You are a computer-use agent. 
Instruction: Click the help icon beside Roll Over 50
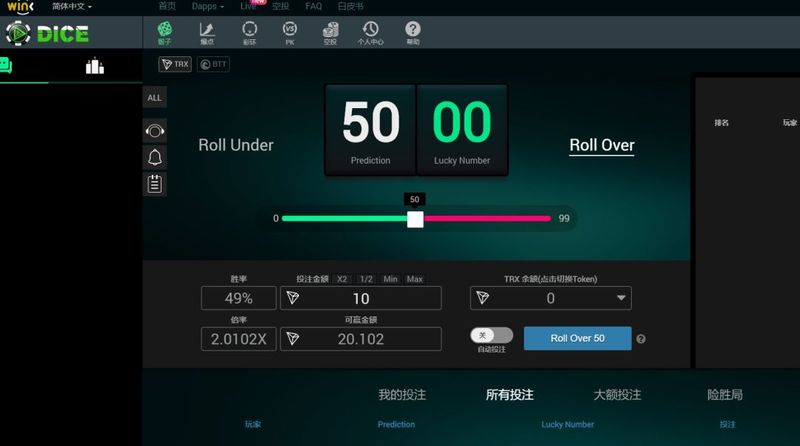click(641, 339)
